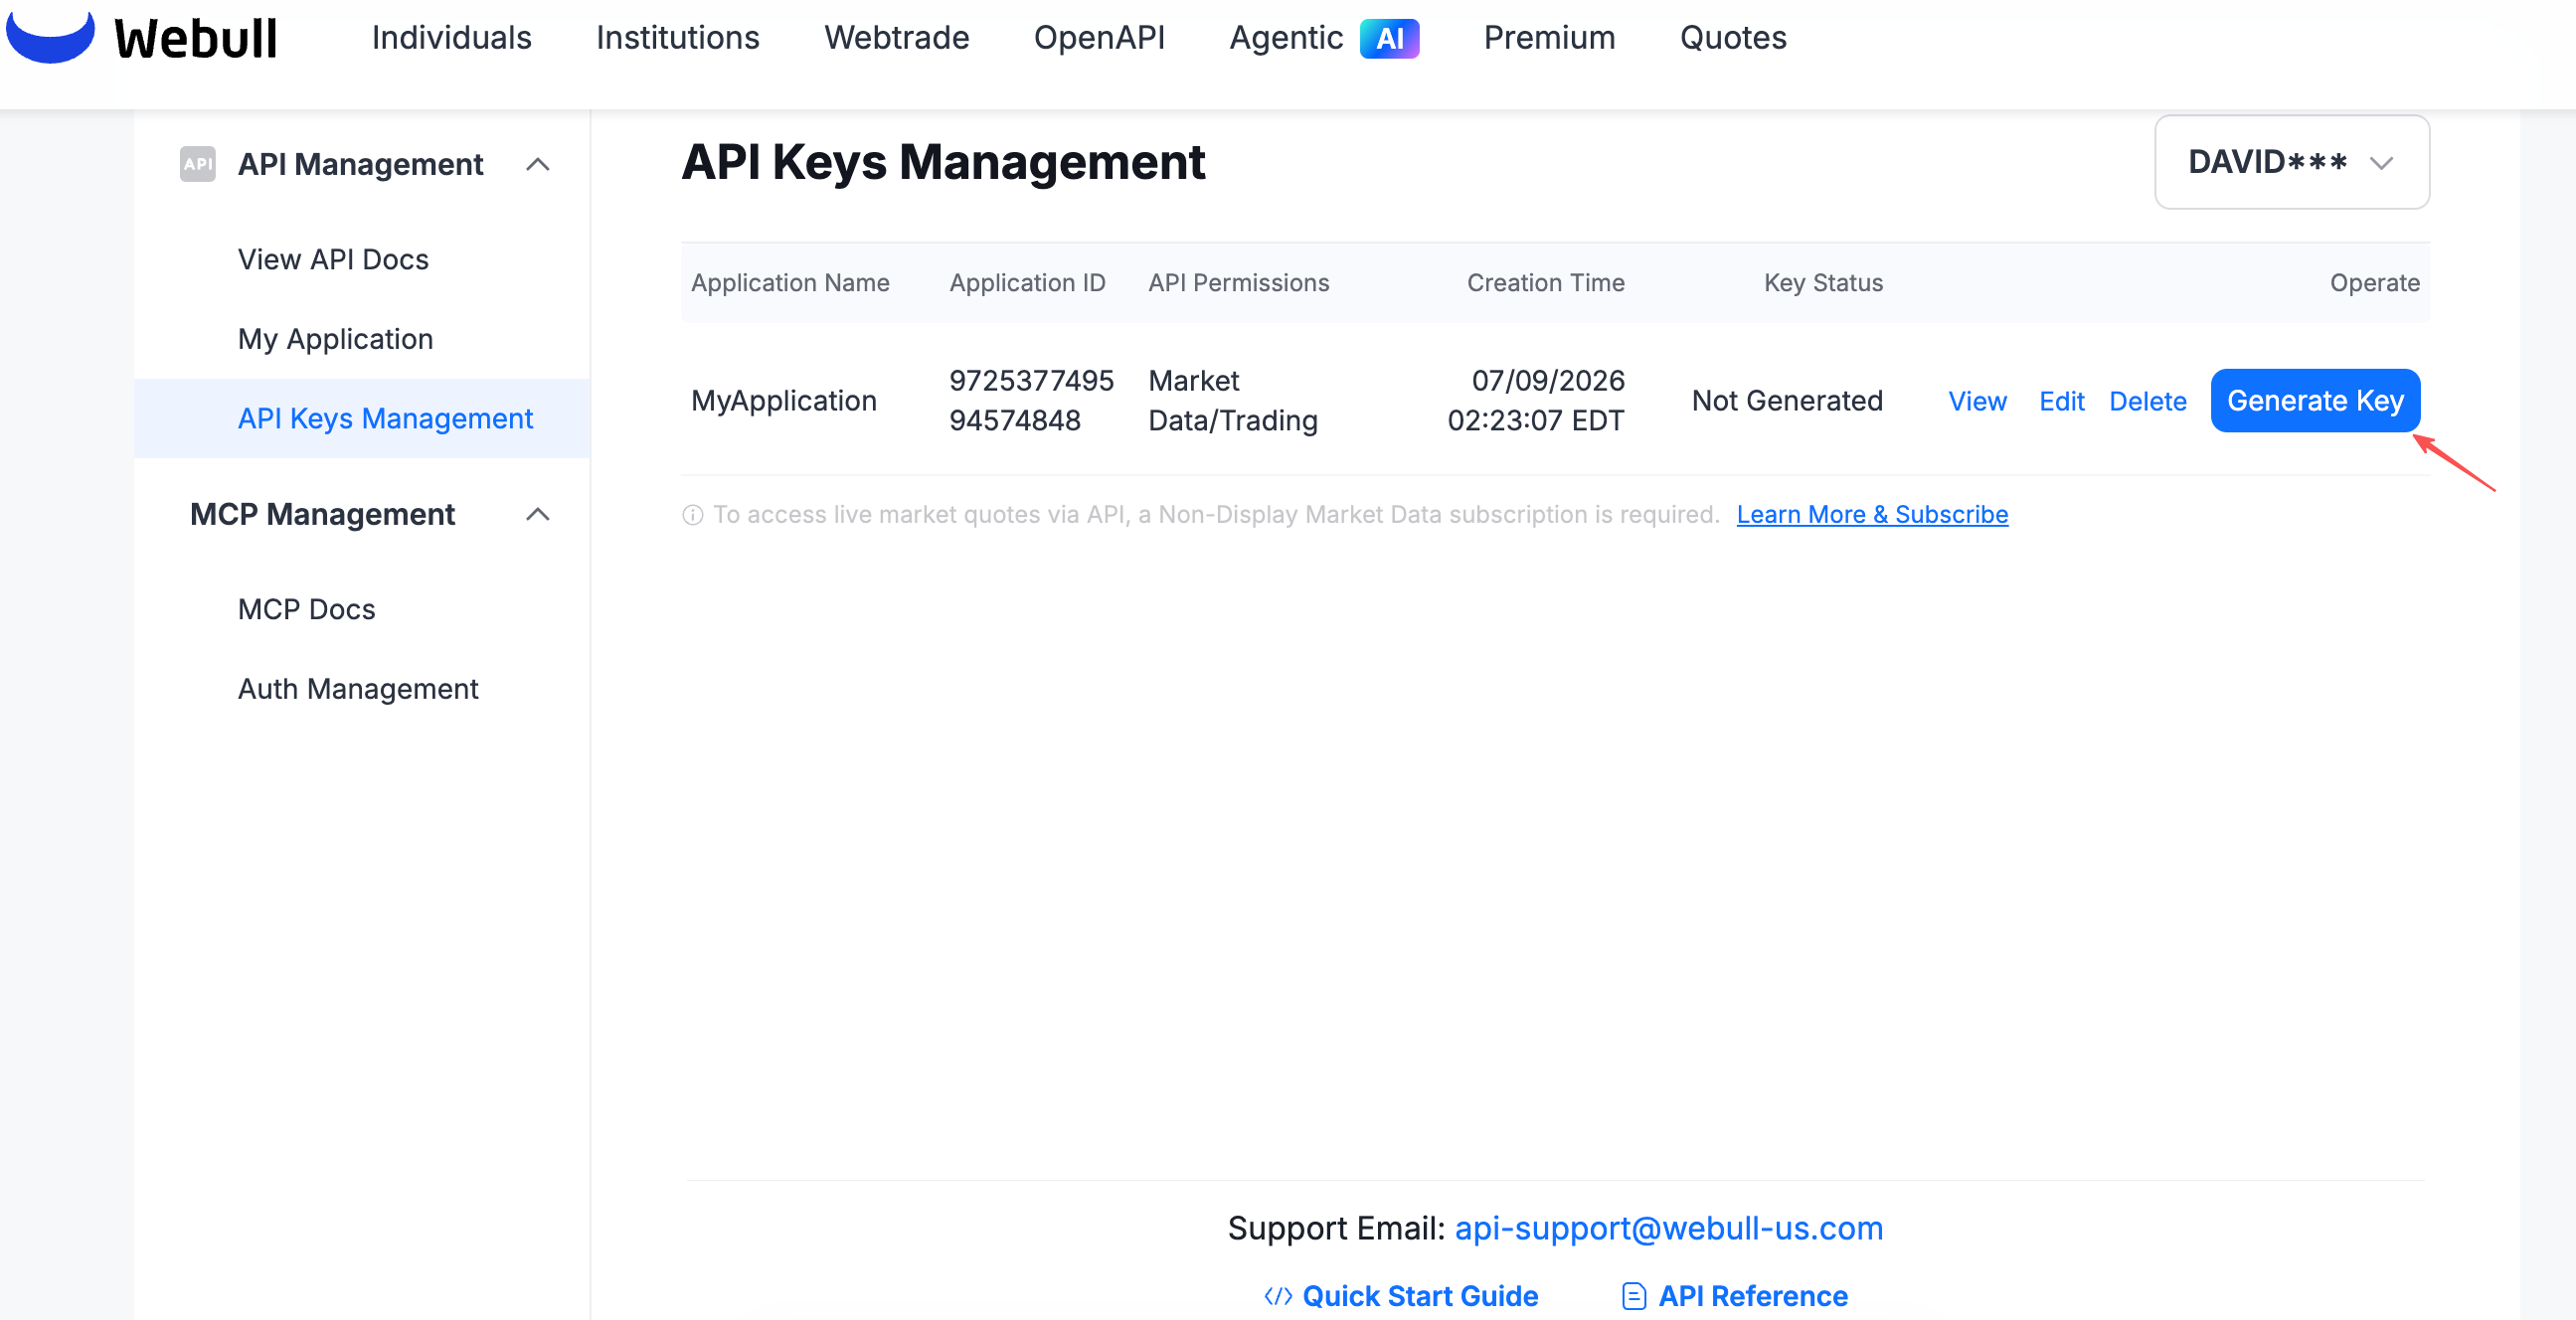The height and width of the screenshot is (1320, 2576).
Task: Click Edit for MyApplication
Action: click(2061, 401)
